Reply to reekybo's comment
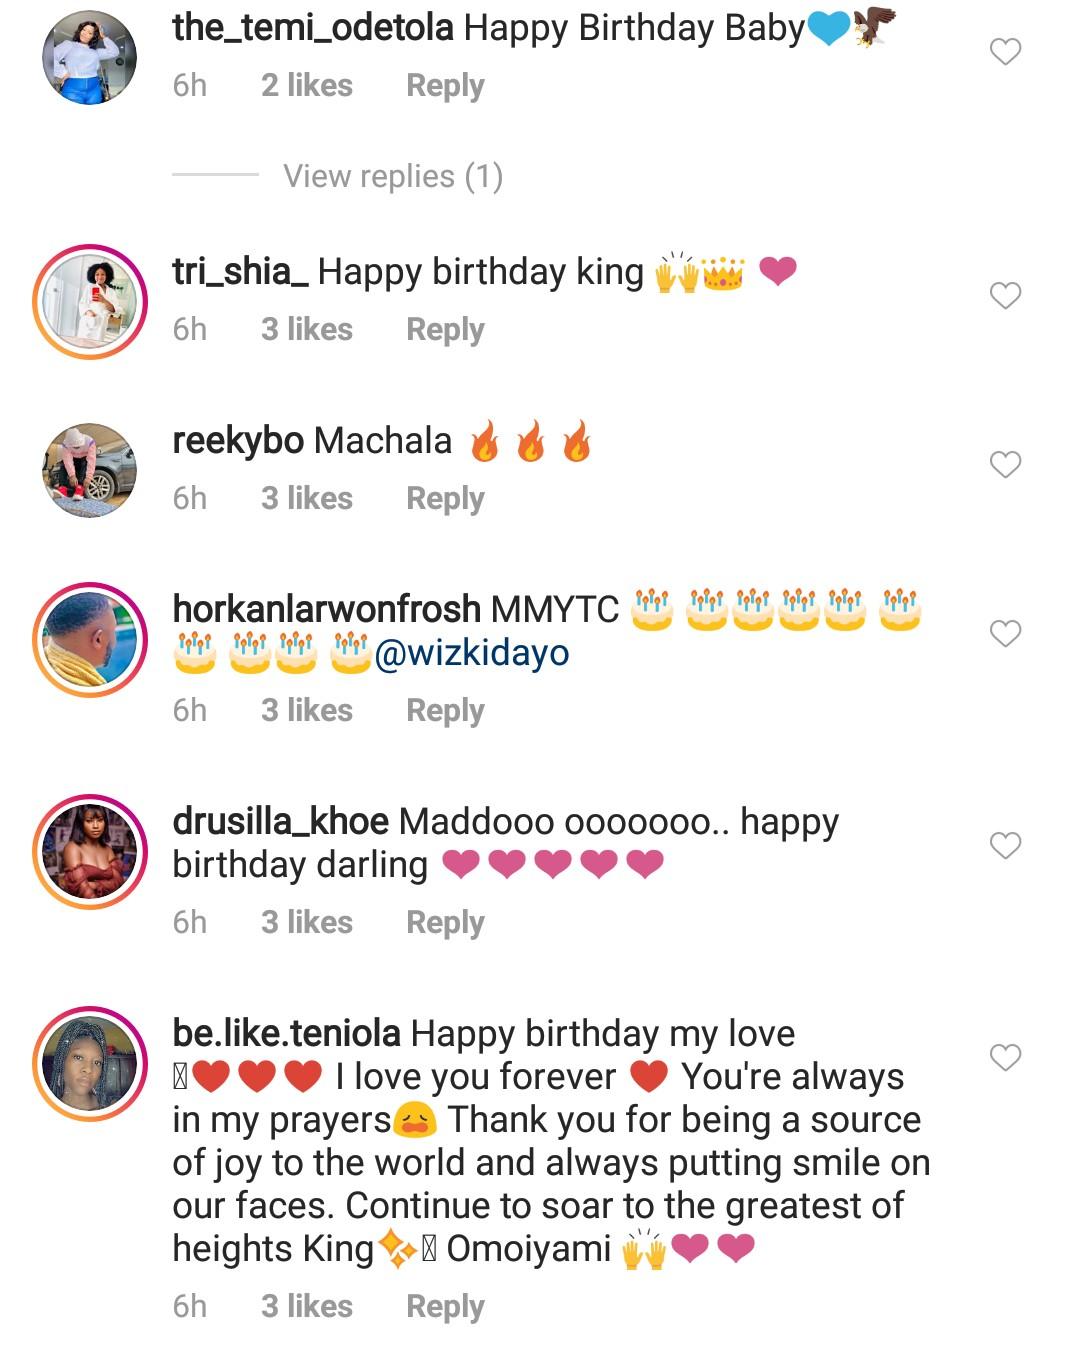The height and width of the screenshot is (1366, 1080). tap(444, 498)
